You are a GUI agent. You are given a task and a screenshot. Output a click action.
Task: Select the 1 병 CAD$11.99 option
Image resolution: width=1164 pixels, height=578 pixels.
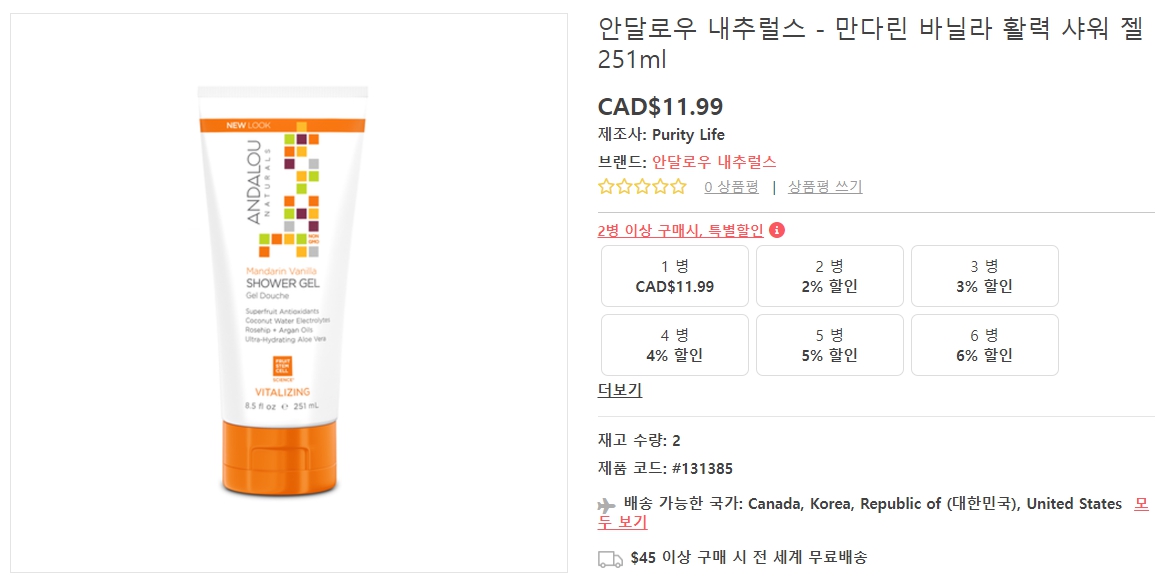(x=674, y=276)
